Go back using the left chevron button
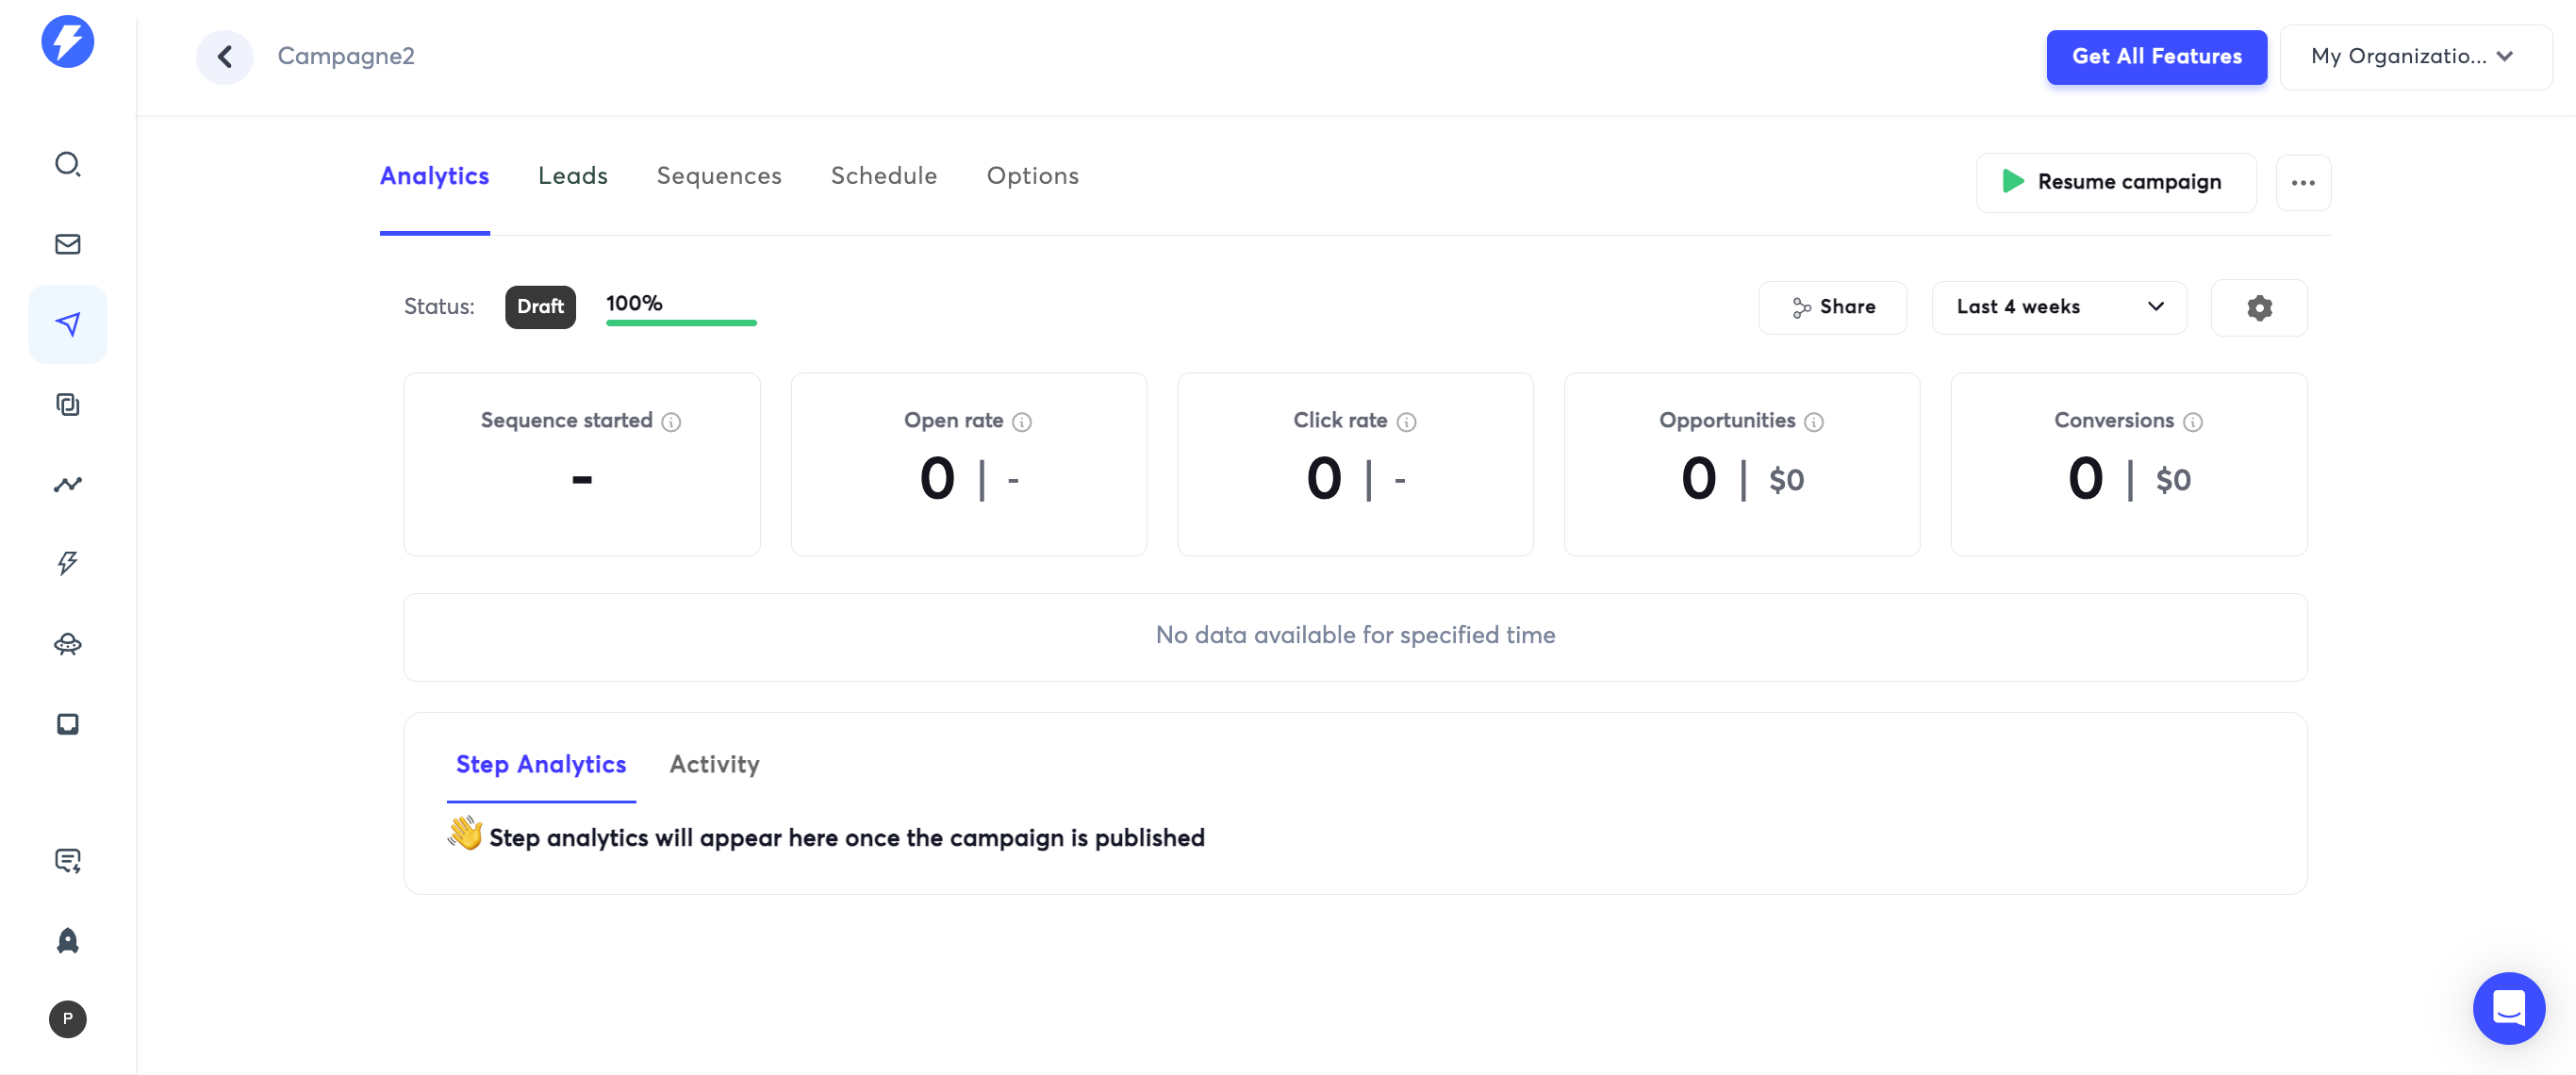2576x1075 pixels. click(225, 57)
